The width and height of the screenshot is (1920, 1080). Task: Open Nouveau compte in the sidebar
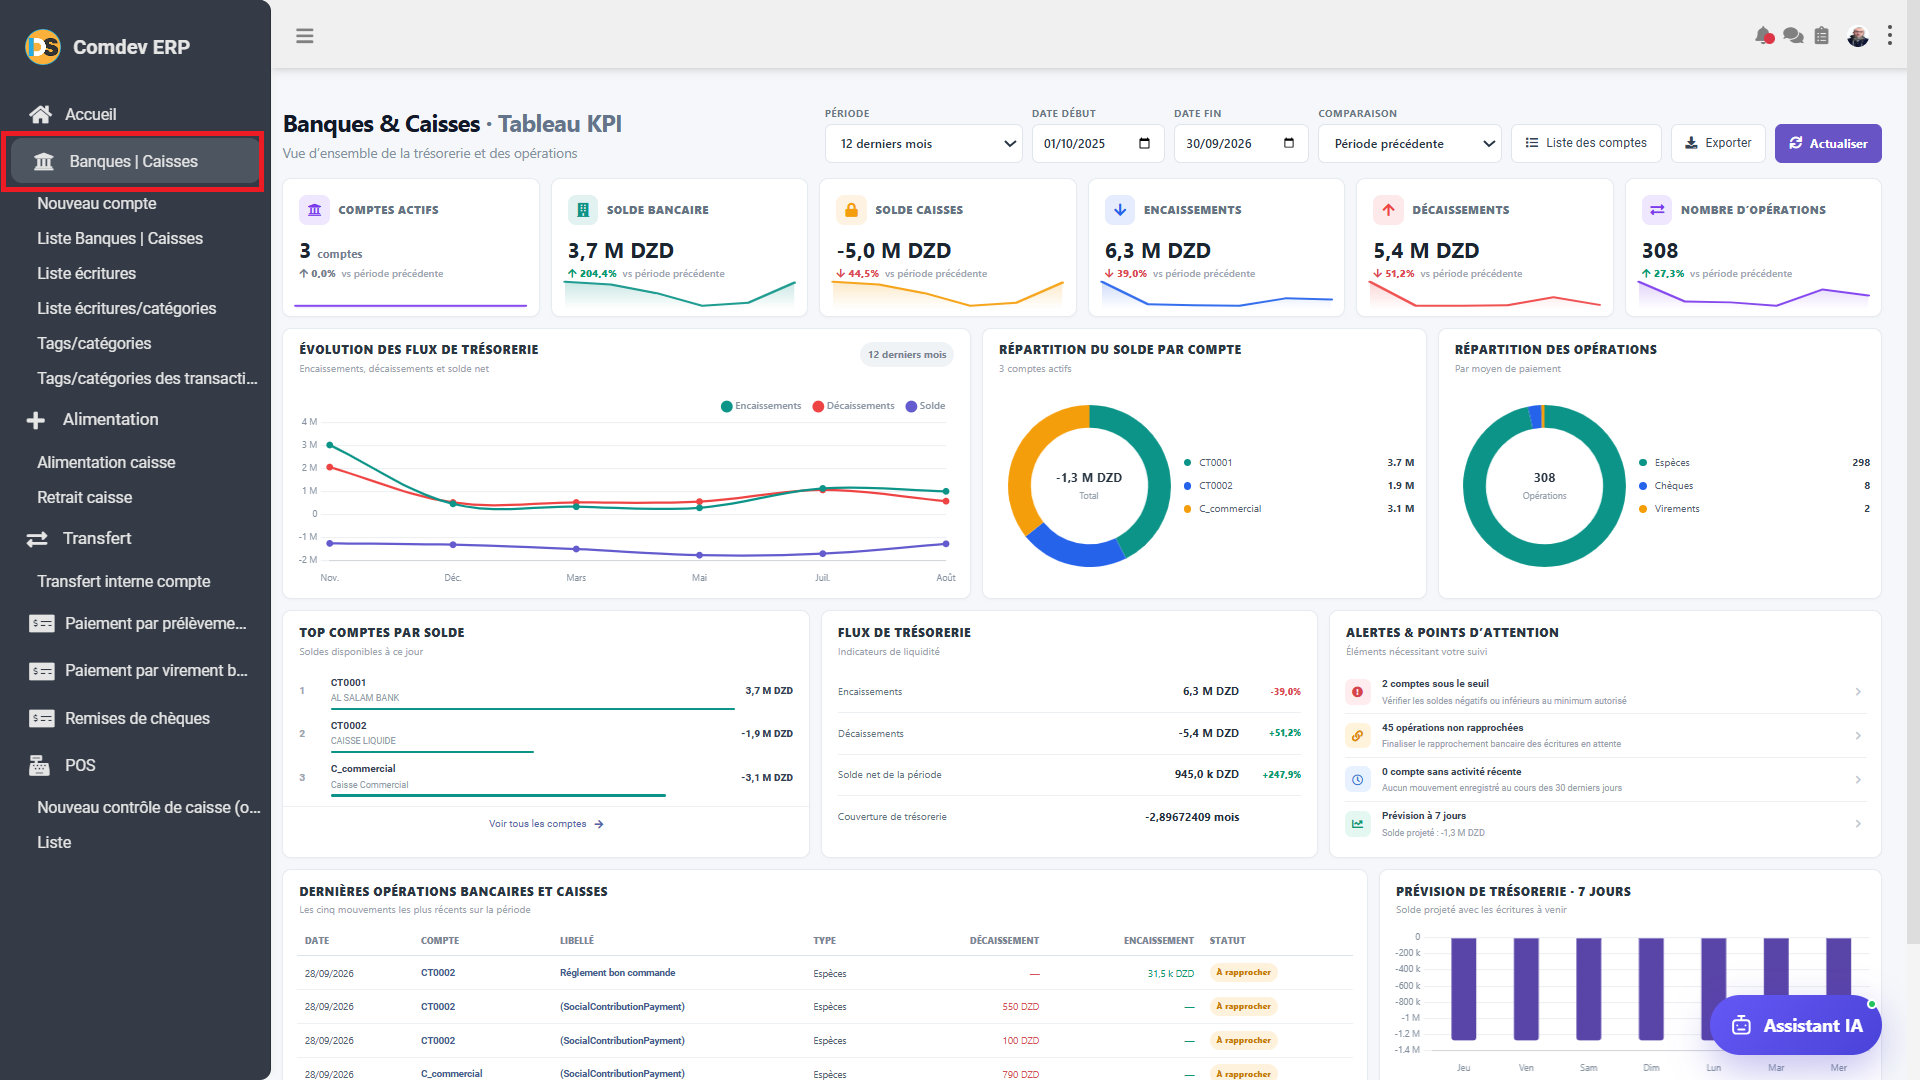pos(97,203)
